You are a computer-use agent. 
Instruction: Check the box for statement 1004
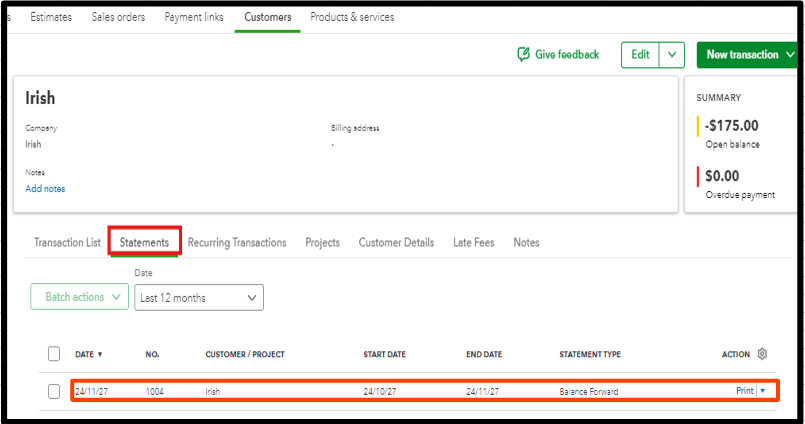click(x=54, y=391)
